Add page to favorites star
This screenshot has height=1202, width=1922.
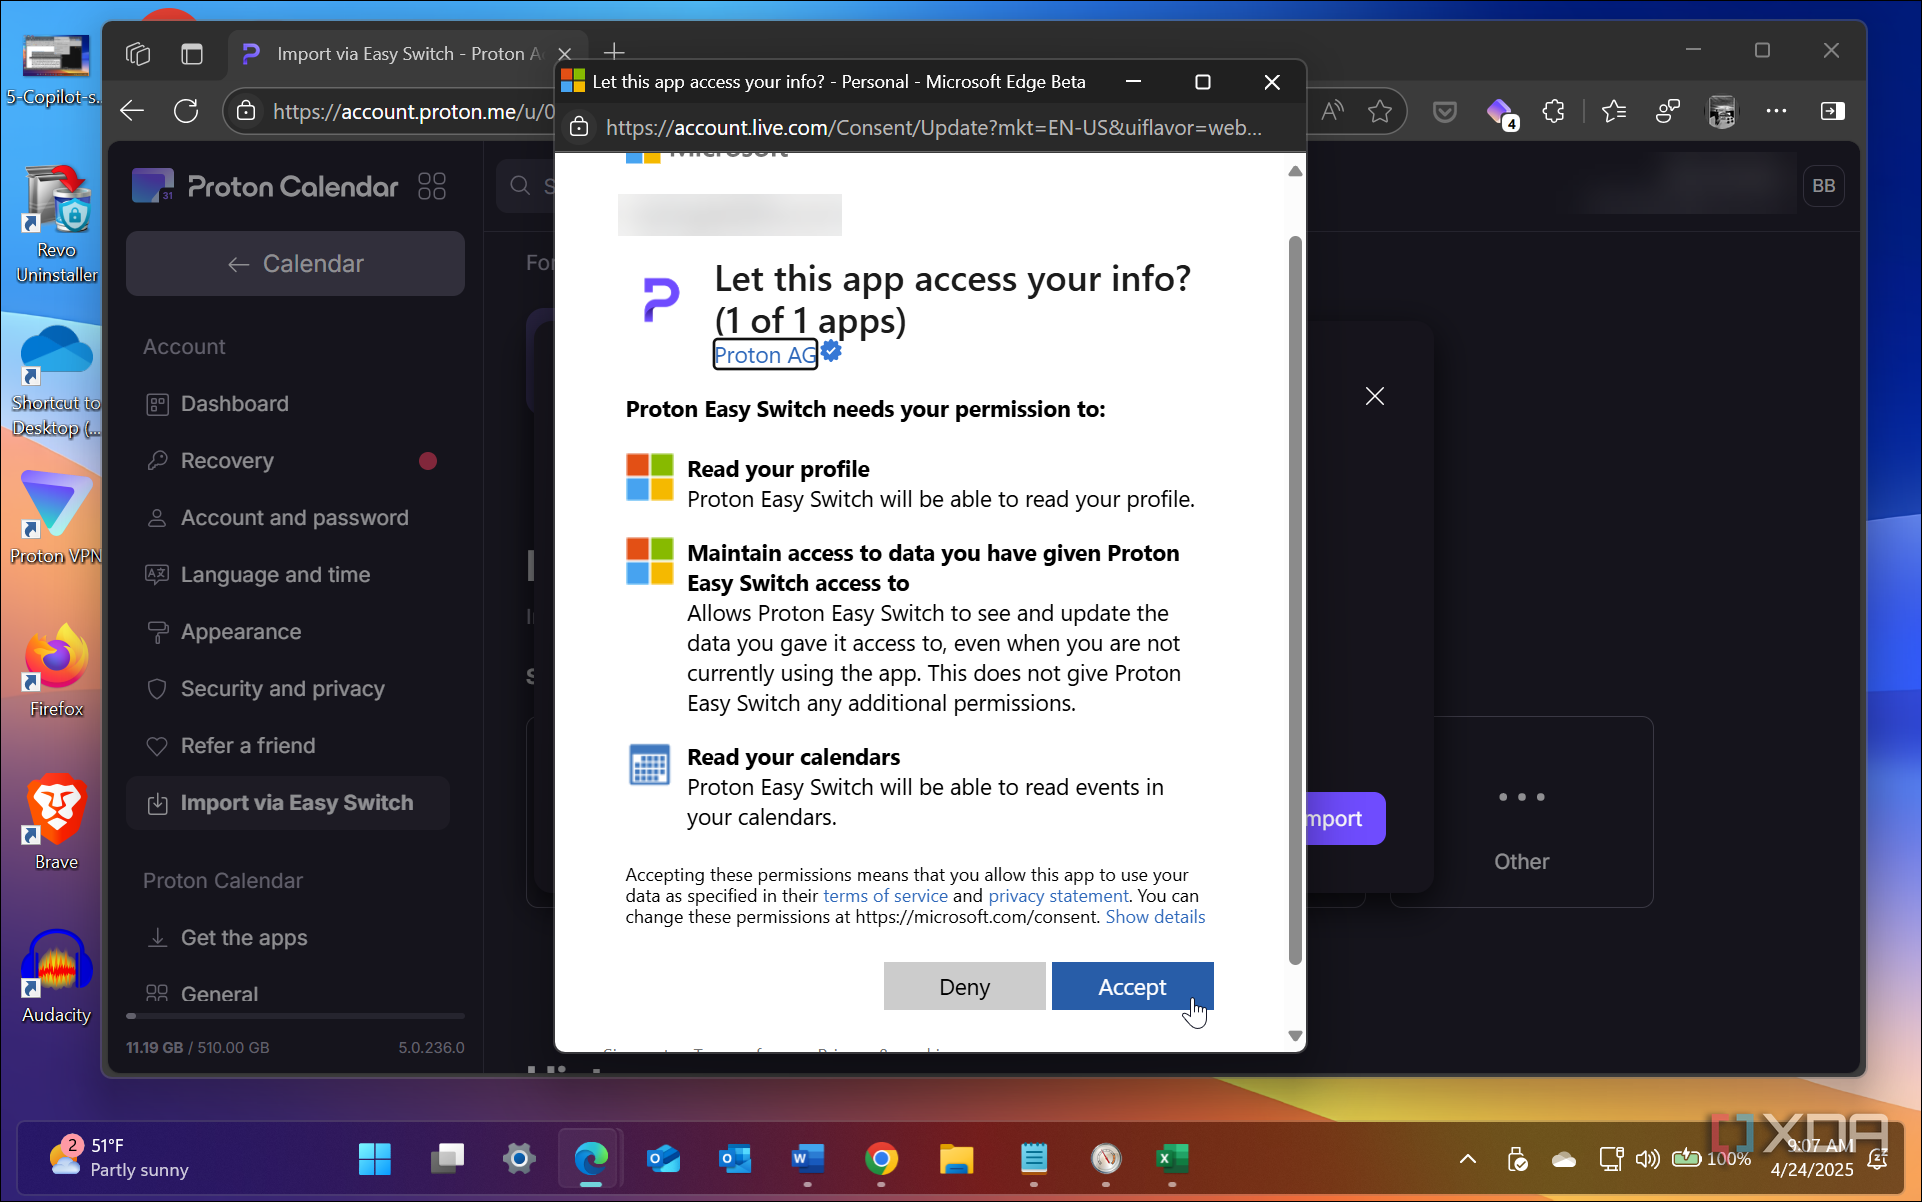(1380, 111)
